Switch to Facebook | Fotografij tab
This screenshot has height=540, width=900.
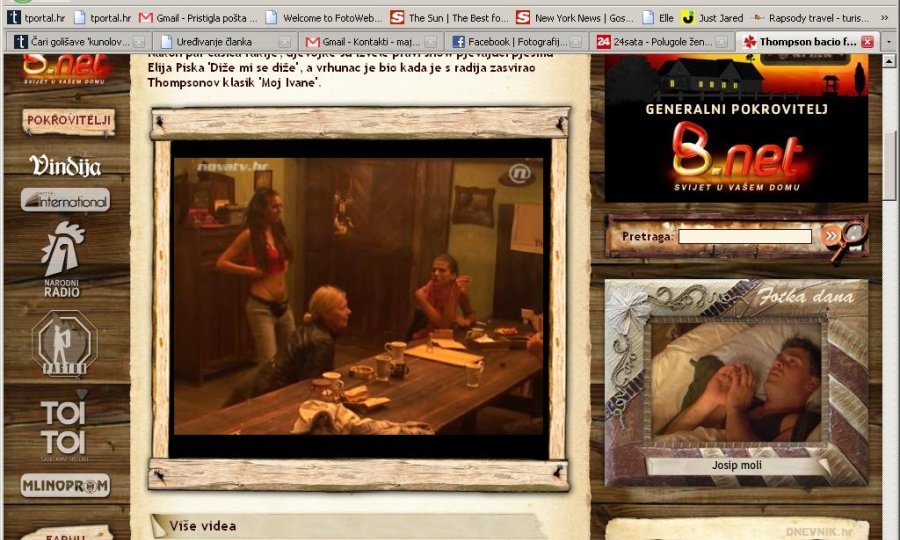[517, 41]
